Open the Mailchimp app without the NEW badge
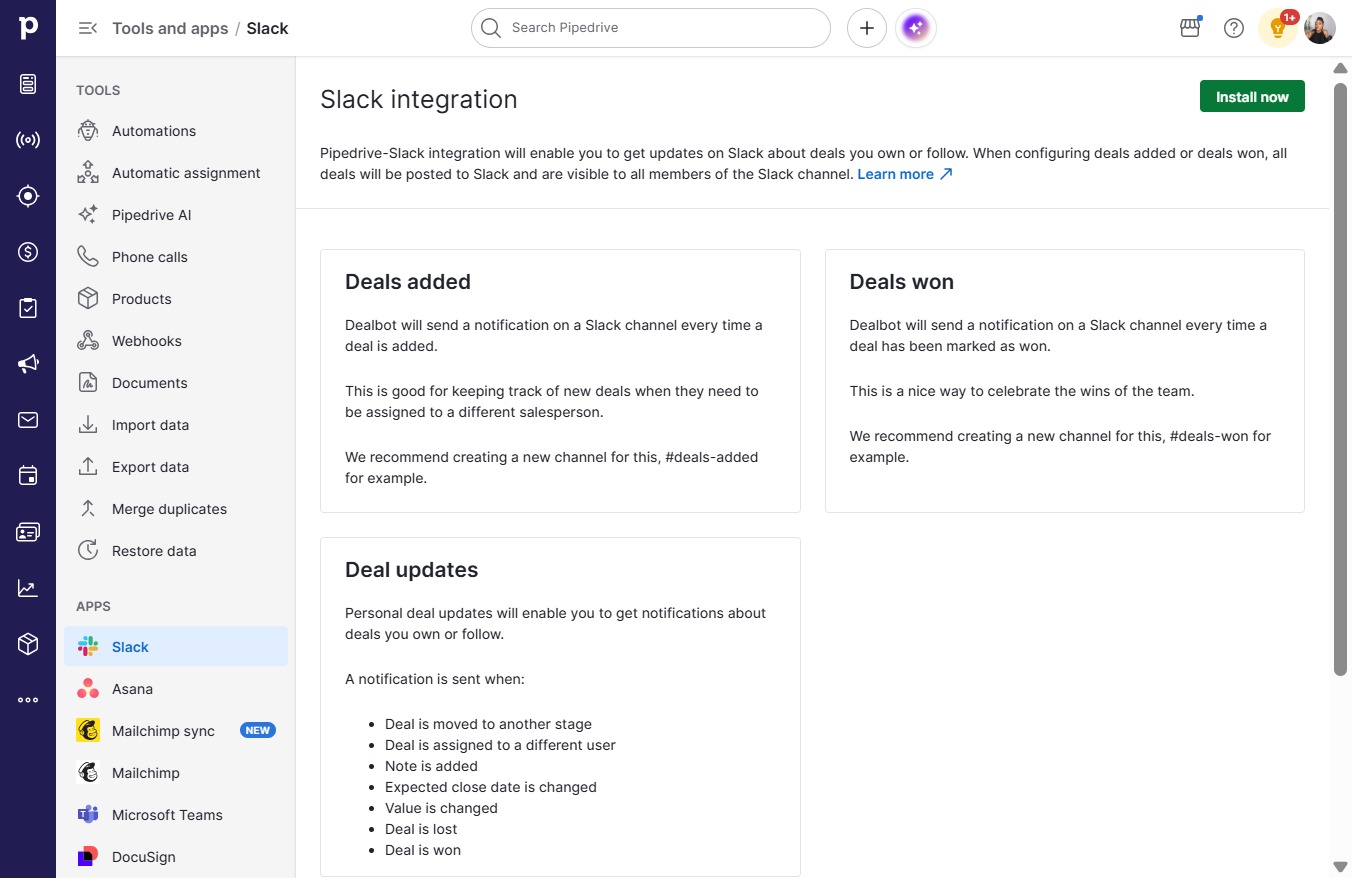Screen dimensions: 1352x878 click(176, 773)
